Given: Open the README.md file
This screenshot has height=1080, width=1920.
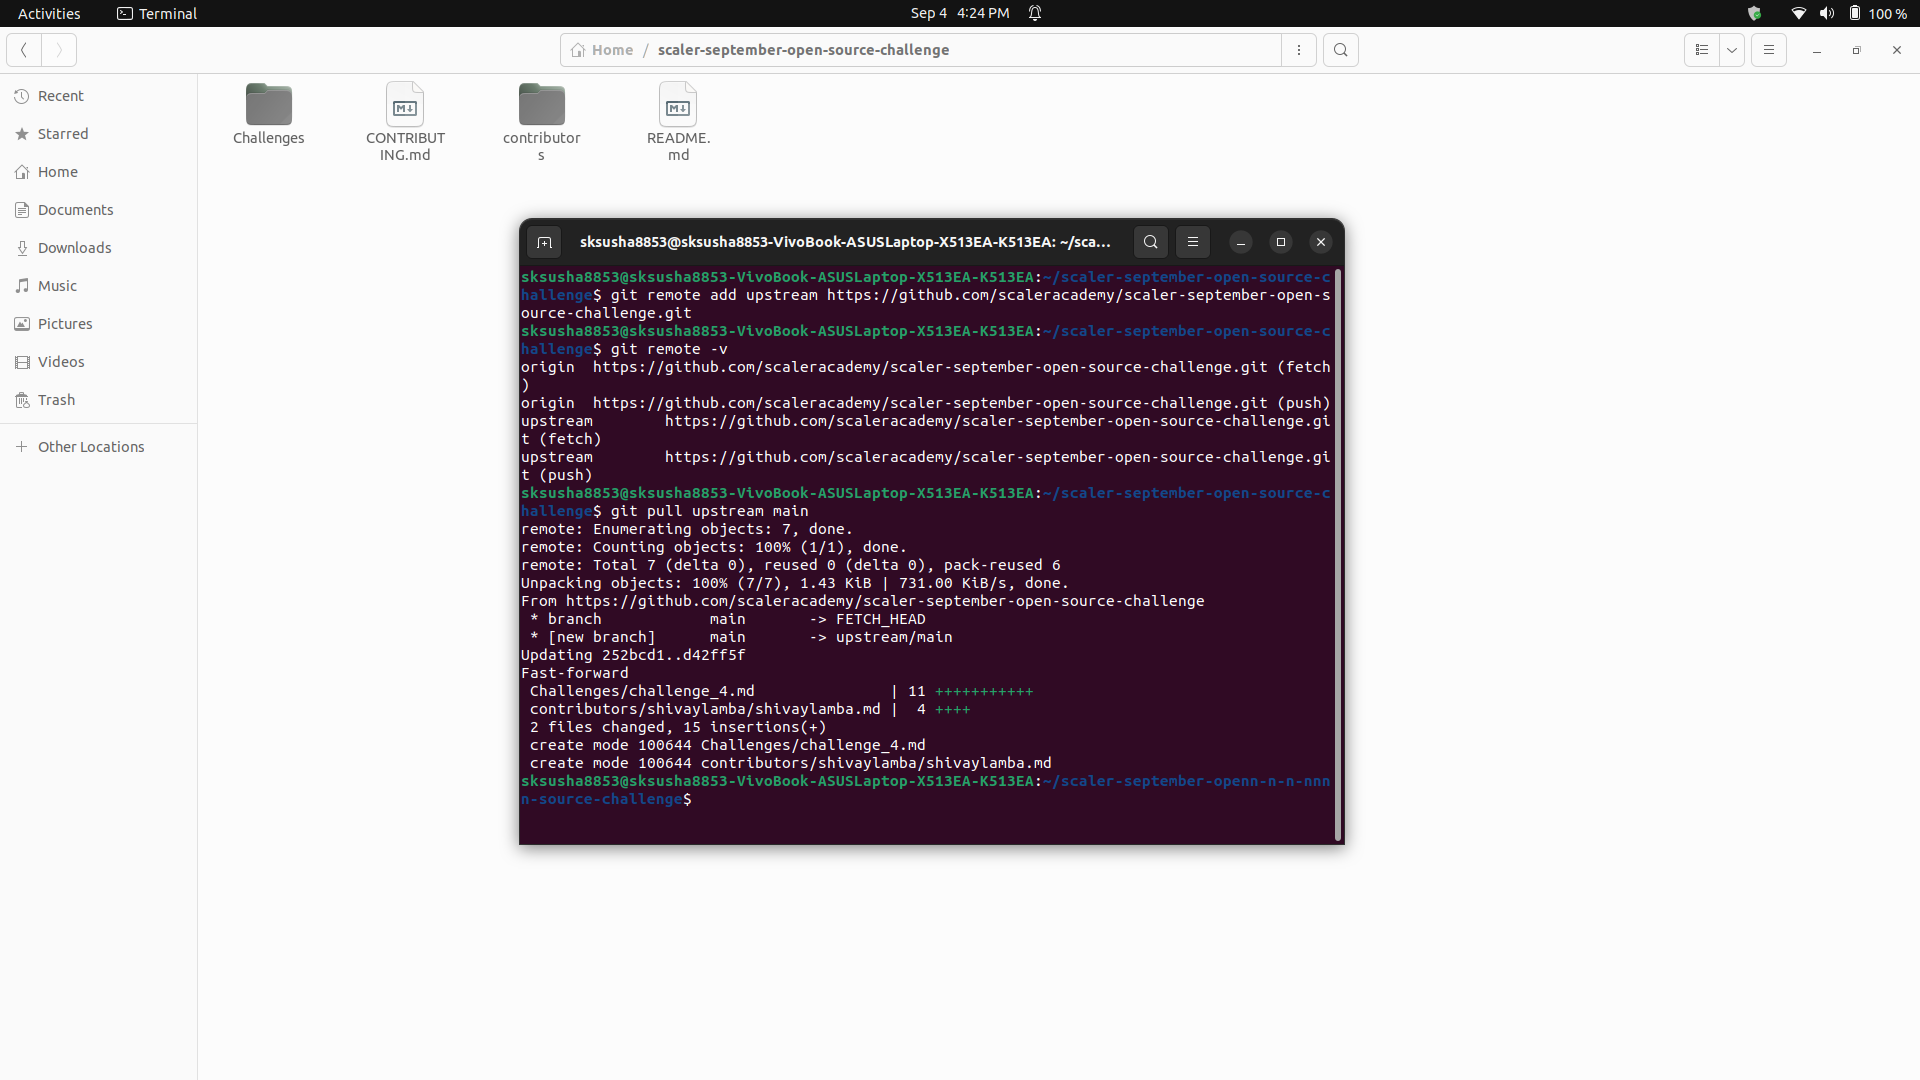Looking at the screenshot, I should pos(678,105).
